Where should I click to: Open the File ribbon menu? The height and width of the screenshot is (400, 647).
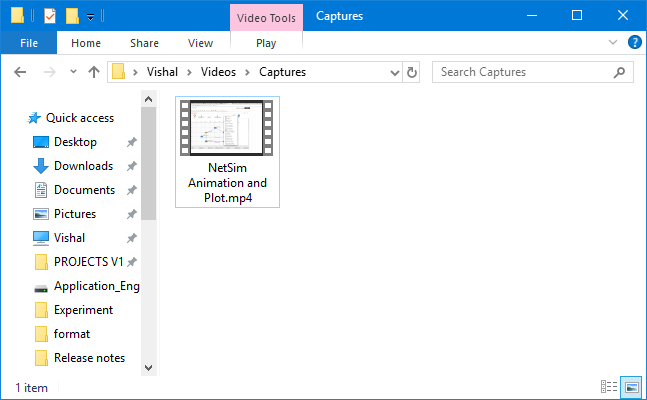click(29, 43)
